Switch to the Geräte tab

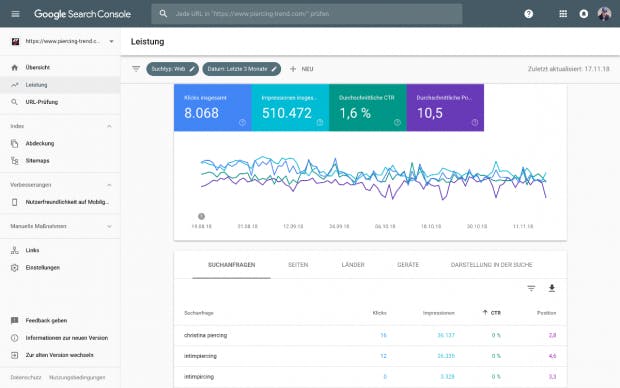[x=408, y=265]
